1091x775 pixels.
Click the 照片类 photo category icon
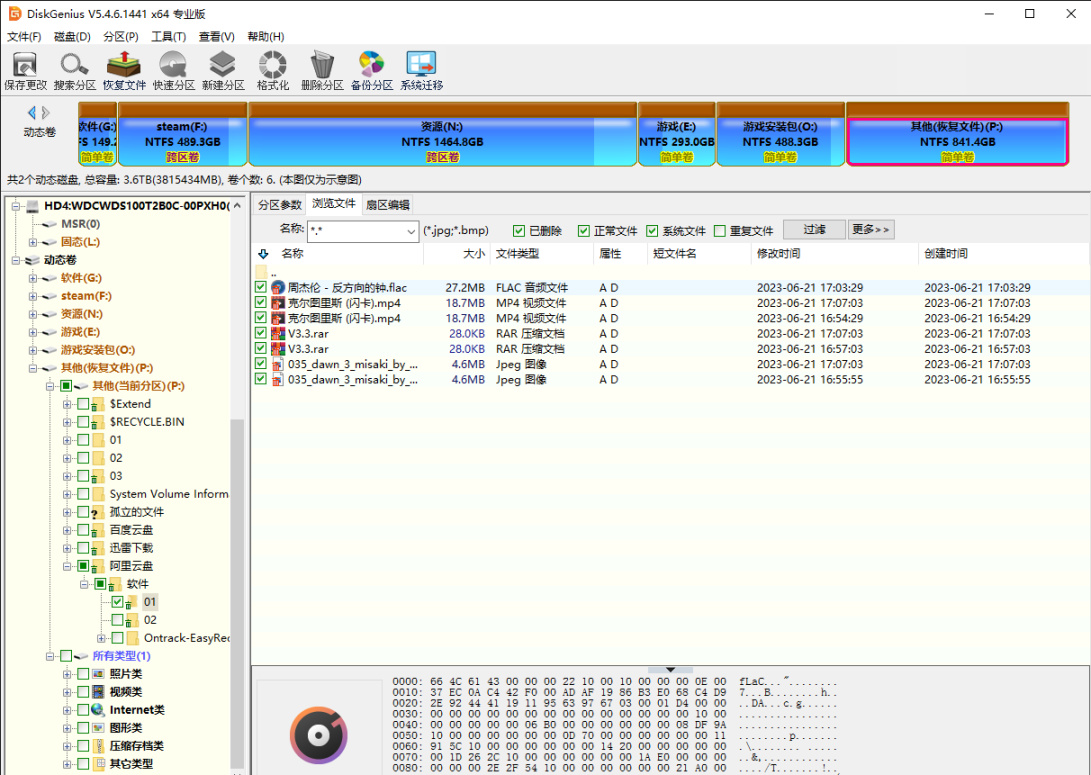click(99, 673)
